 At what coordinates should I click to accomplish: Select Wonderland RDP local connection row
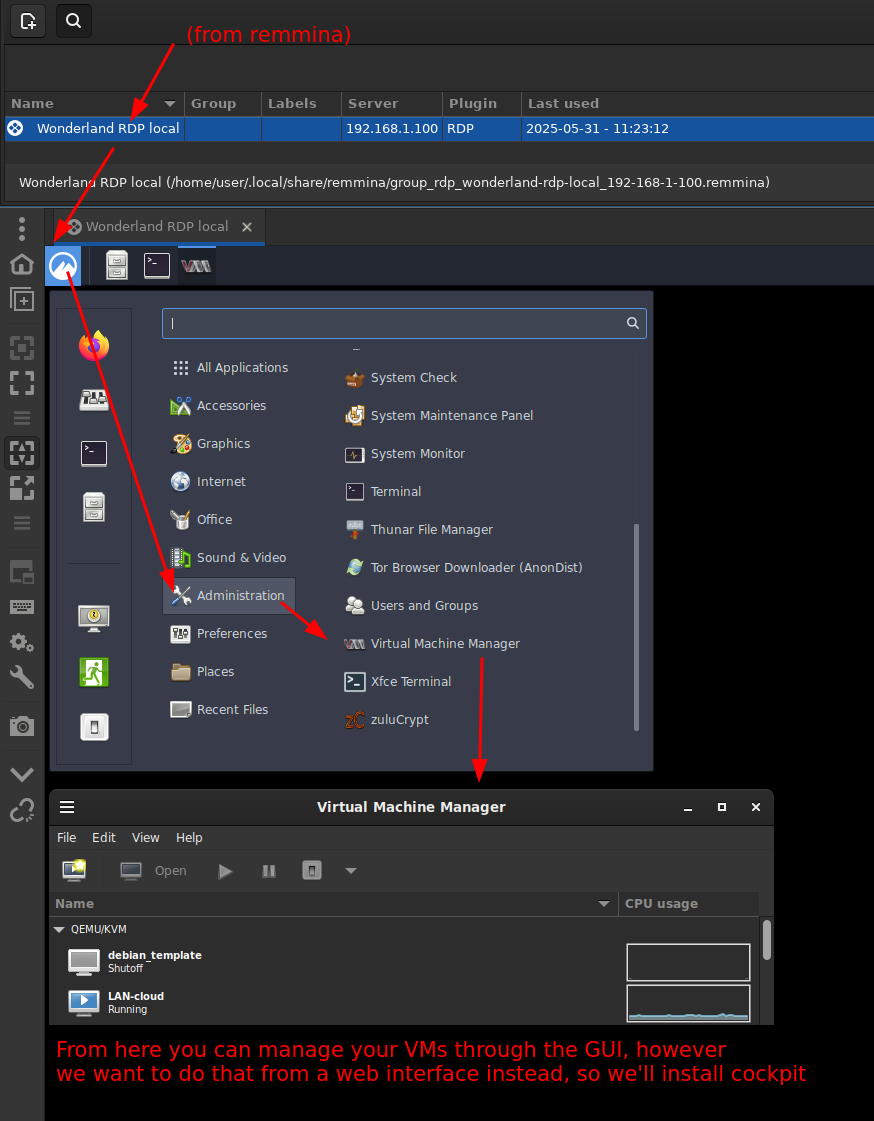[439, 129]
